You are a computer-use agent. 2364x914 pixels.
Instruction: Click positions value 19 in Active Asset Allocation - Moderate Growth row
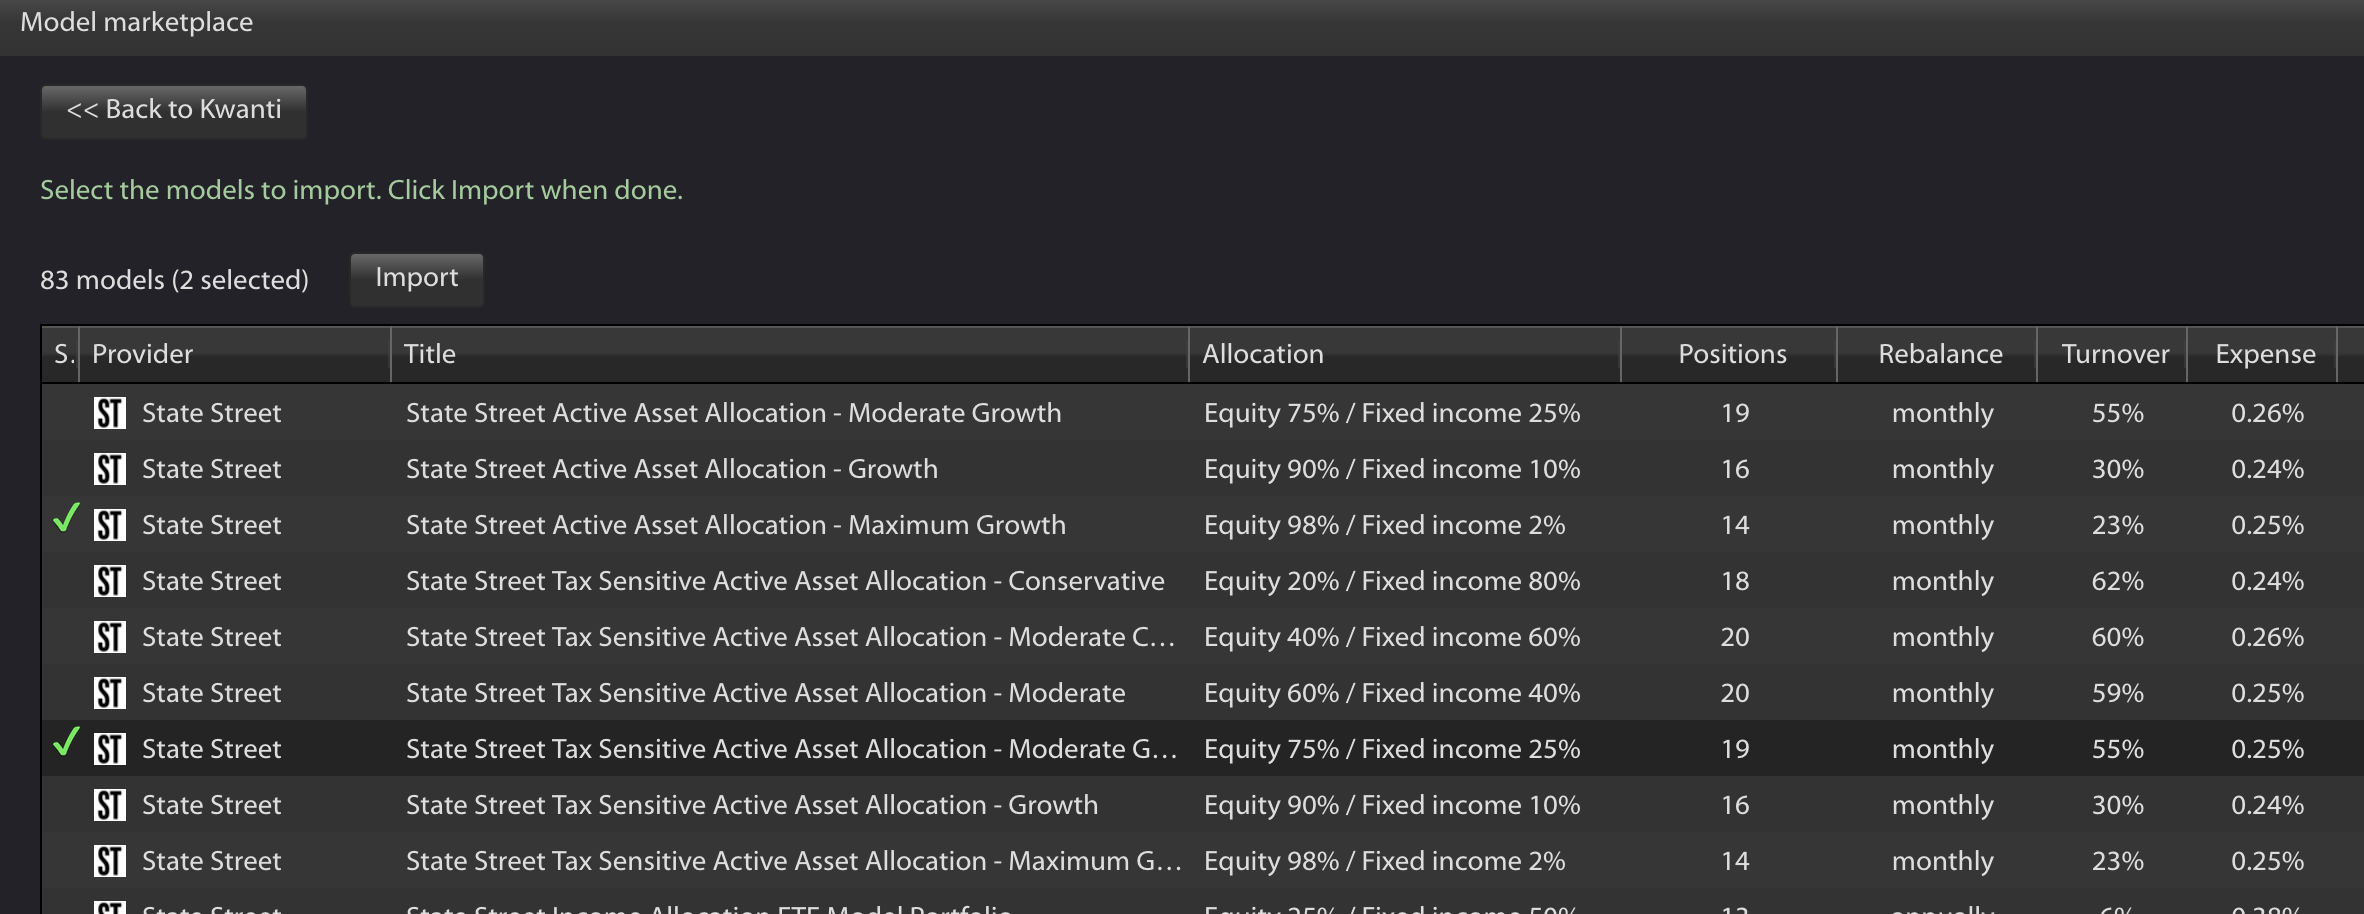(x=1735, y=413)
